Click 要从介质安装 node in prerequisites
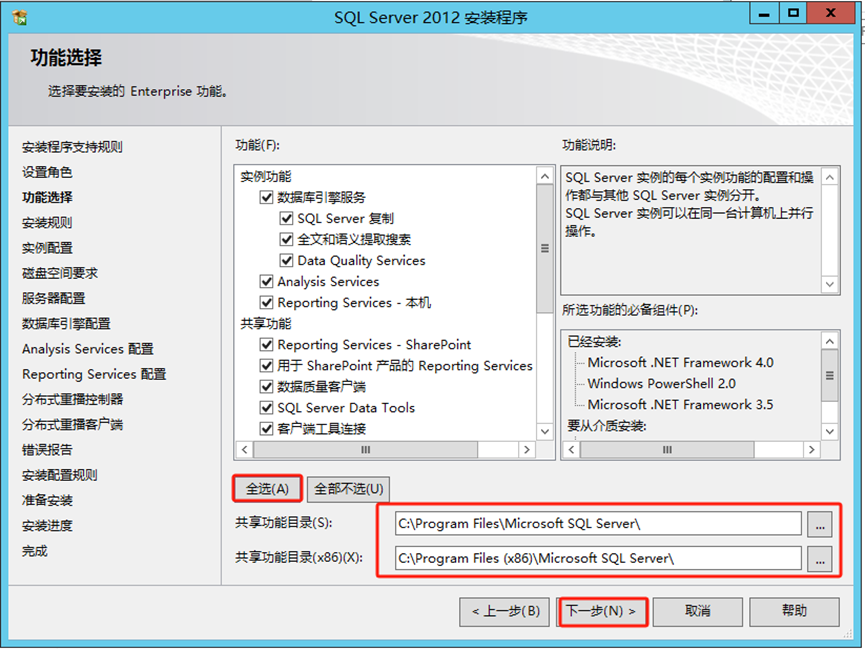 (x=606, y=426)
